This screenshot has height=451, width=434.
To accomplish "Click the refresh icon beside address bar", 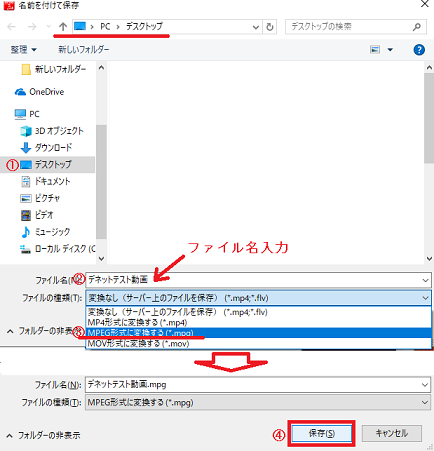I will point(270,27).
